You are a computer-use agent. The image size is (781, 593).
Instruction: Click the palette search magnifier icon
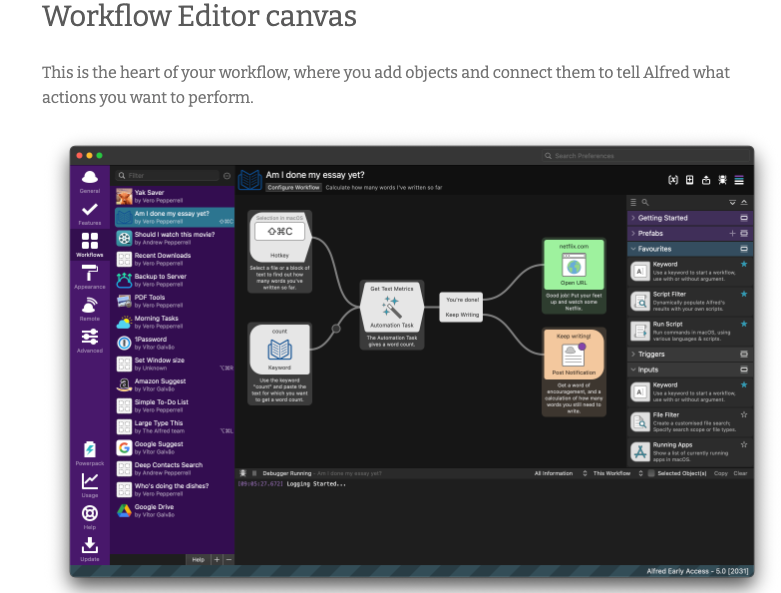click(x=645, y=202)
